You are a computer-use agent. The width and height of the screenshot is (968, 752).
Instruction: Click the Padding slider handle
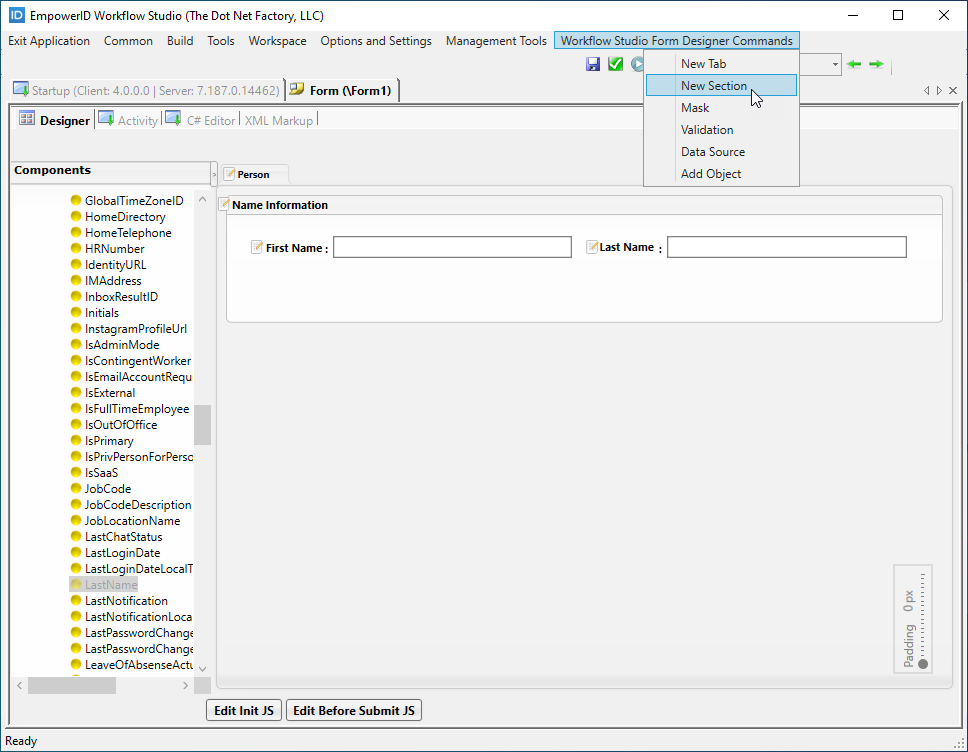click(x=922, y=664)
